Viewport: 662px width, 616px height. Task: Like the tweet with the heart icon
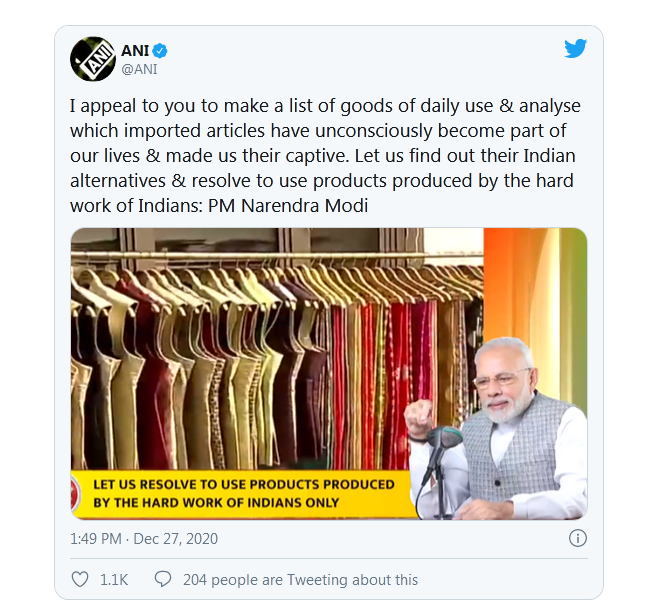click(81, 579)
